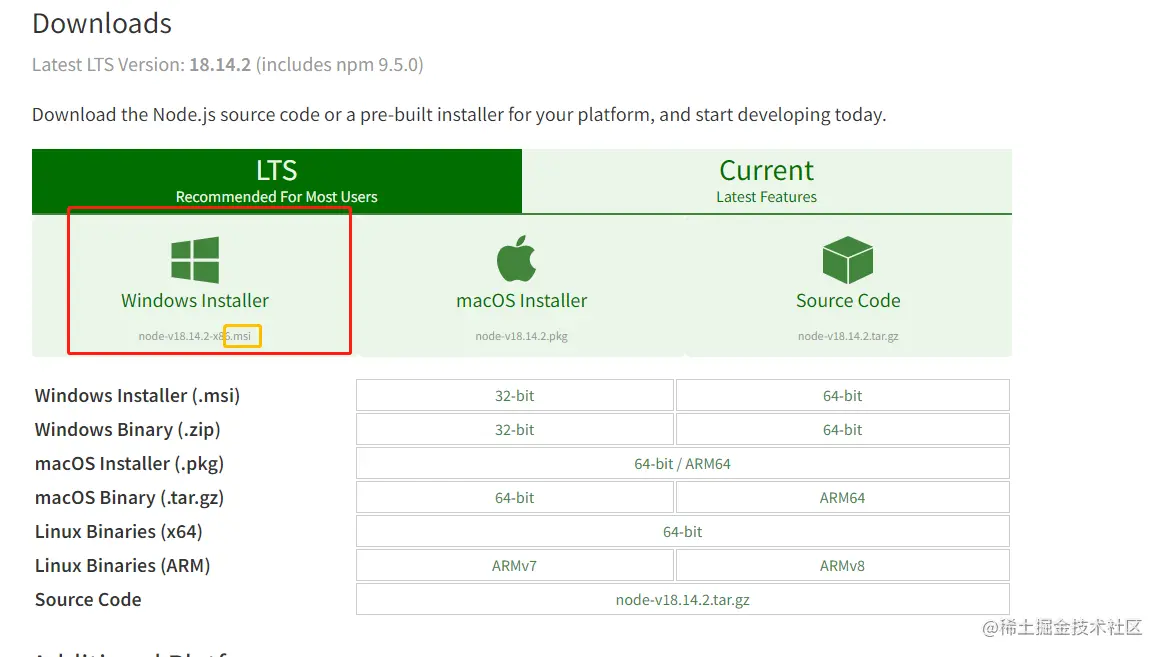Click the node-v18.14.2.pkg filename
The height and width of the screenshot is (657, 1162).
click(522, 336)
